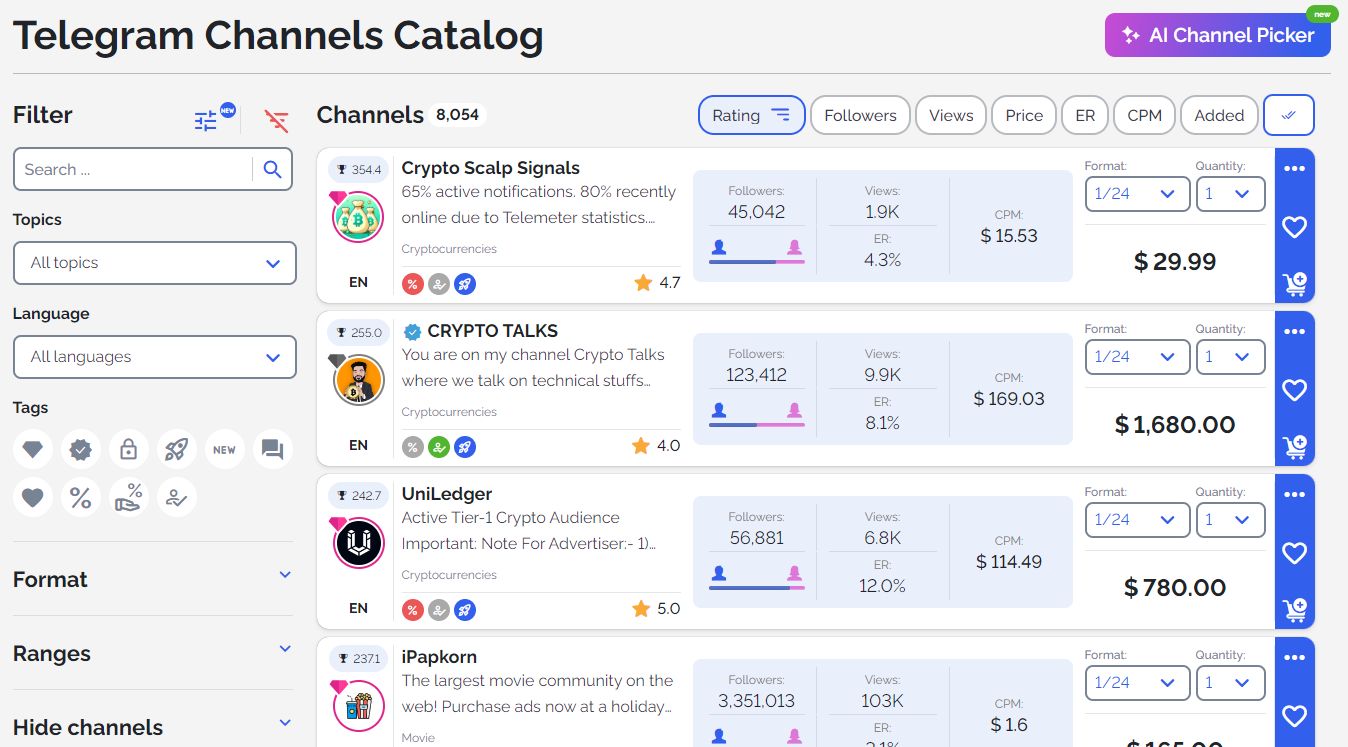
Task: Sort channels by Rating
Action: tap(751, 115)
